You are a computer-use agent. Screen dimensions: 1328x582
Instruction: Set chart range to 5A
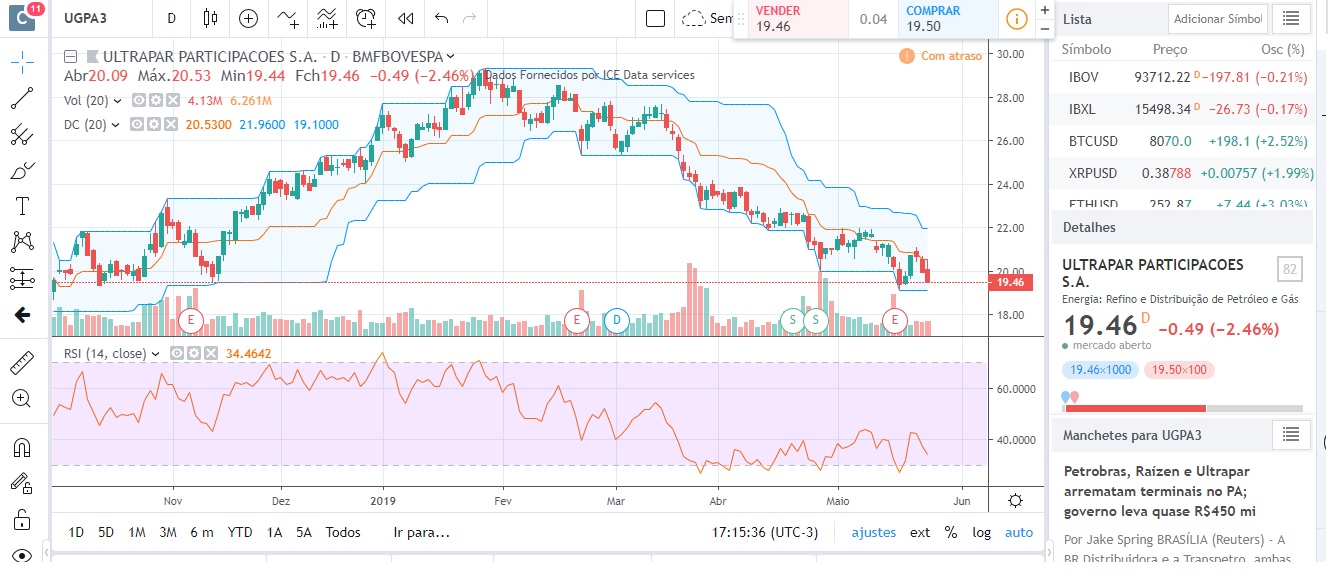(304, 532)
